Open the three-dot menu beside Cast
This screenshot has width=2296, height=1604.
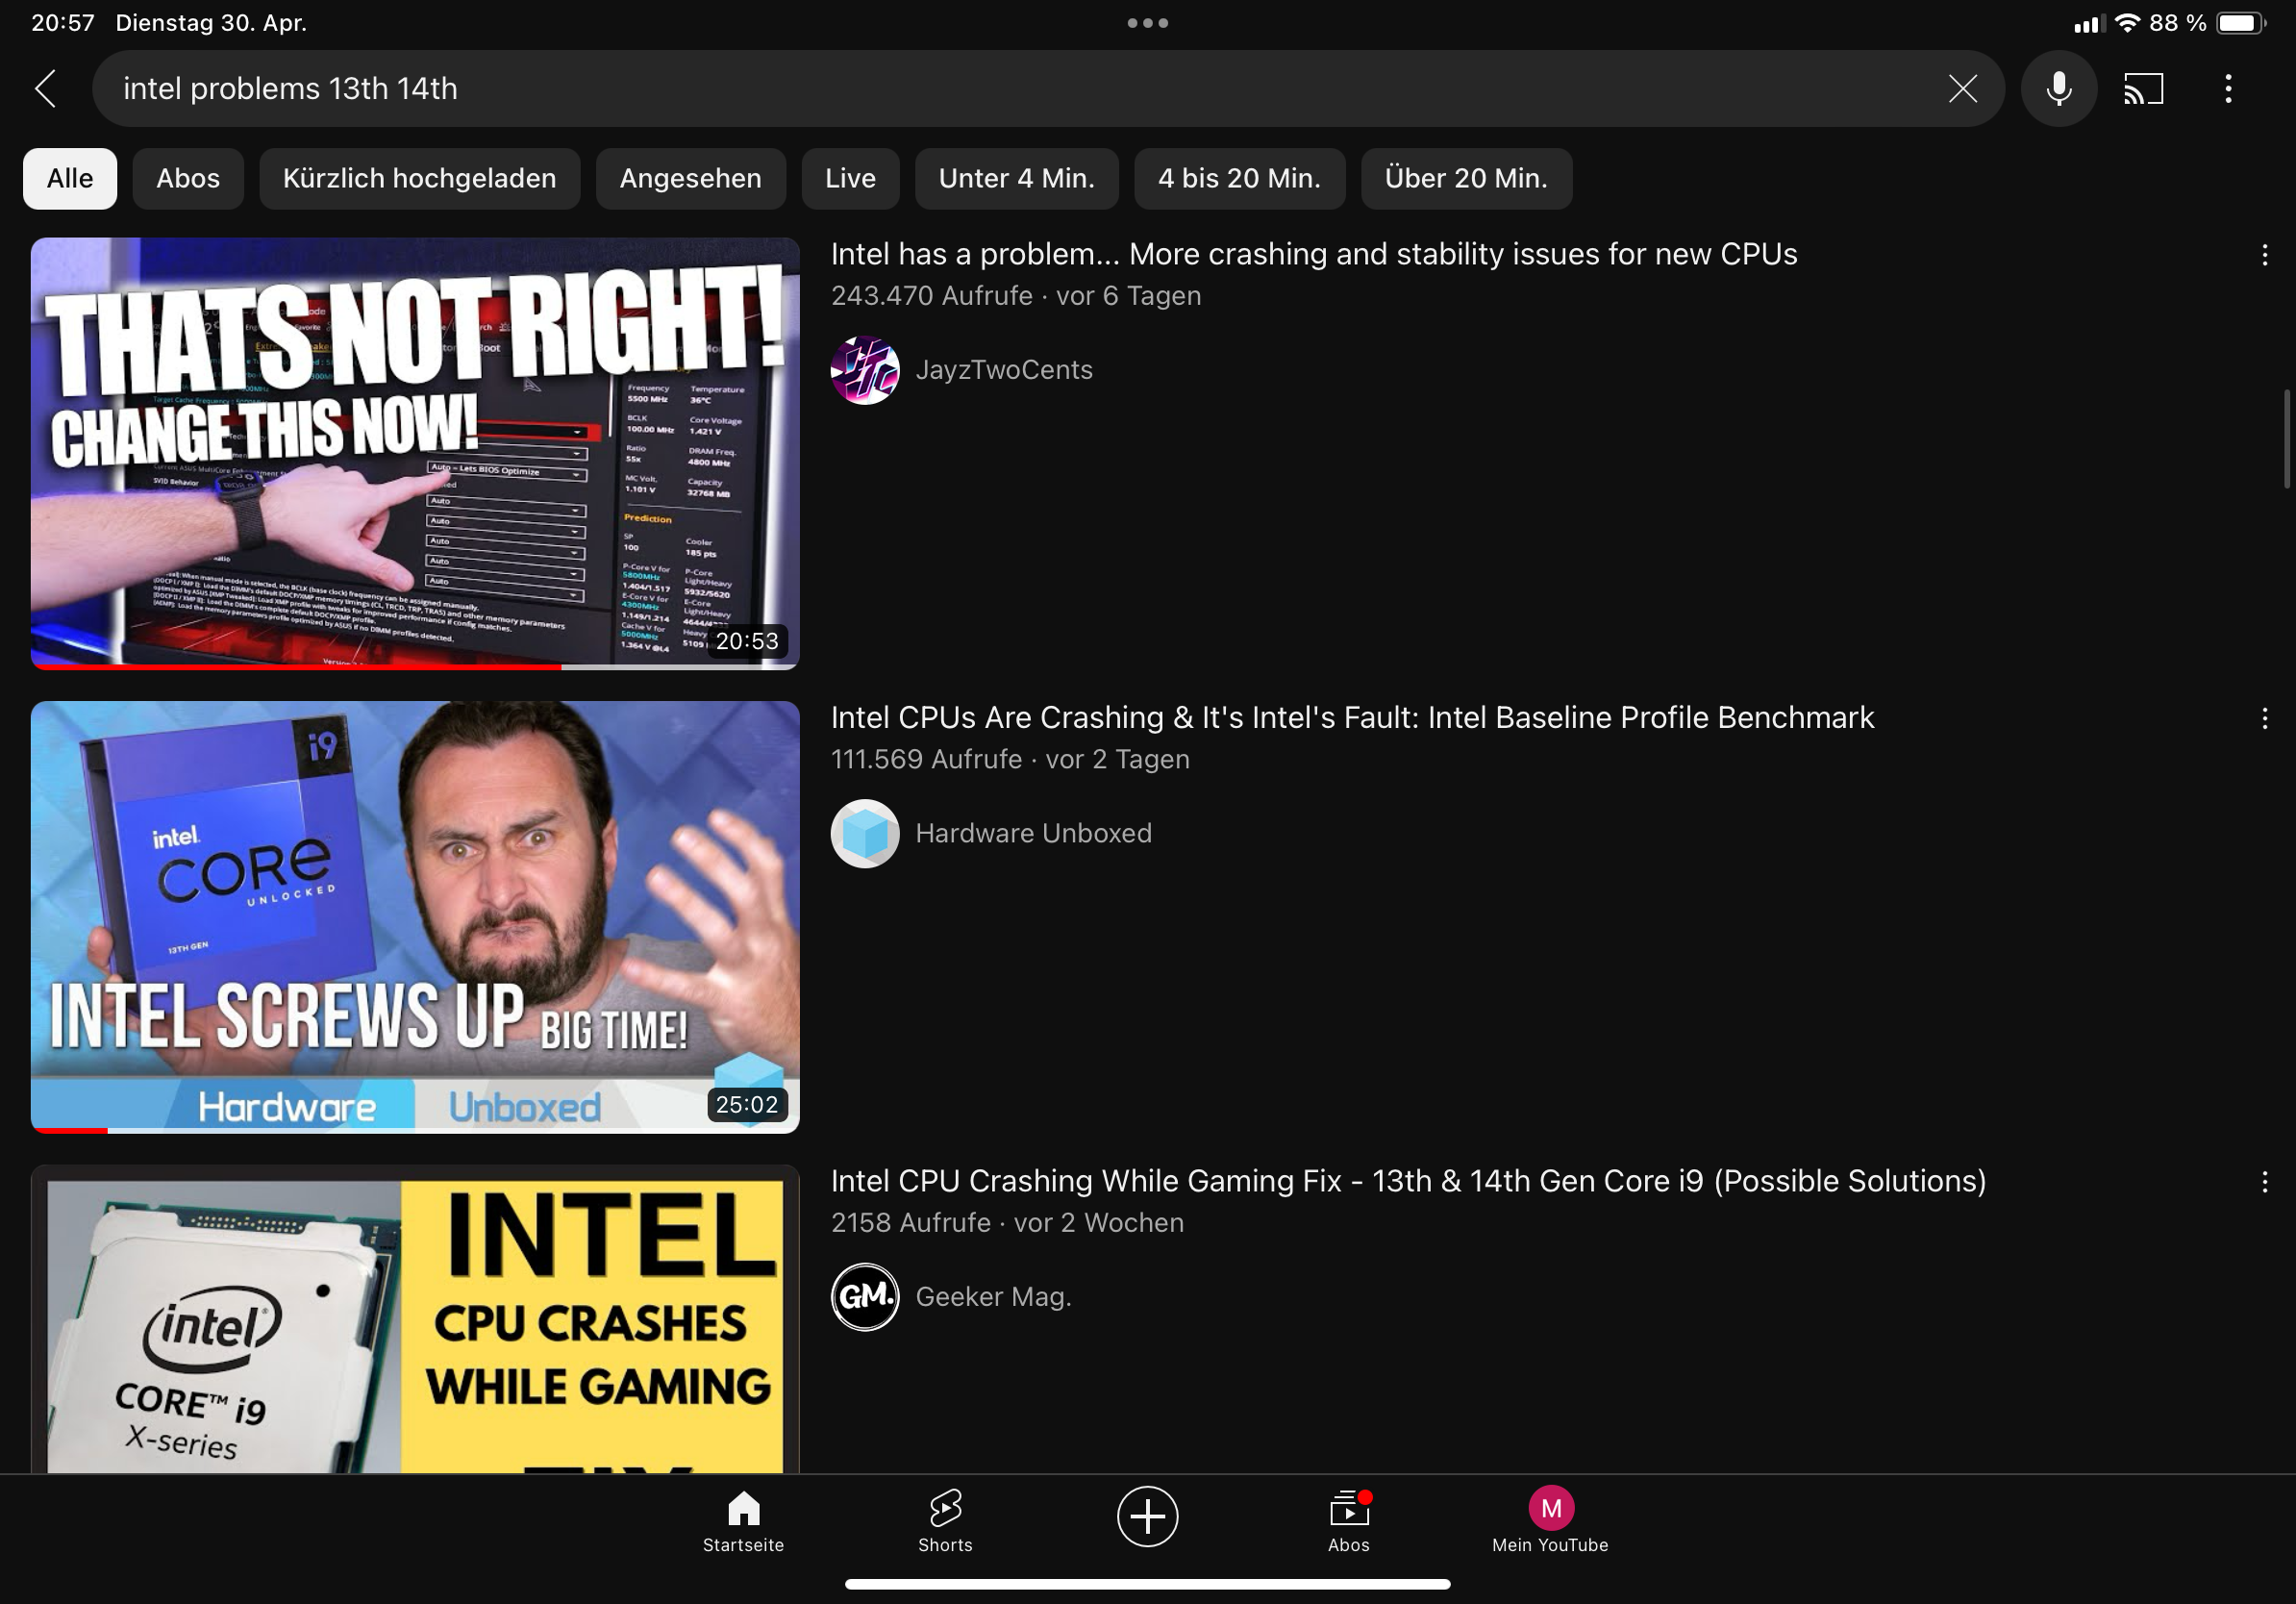(2228, 89)
